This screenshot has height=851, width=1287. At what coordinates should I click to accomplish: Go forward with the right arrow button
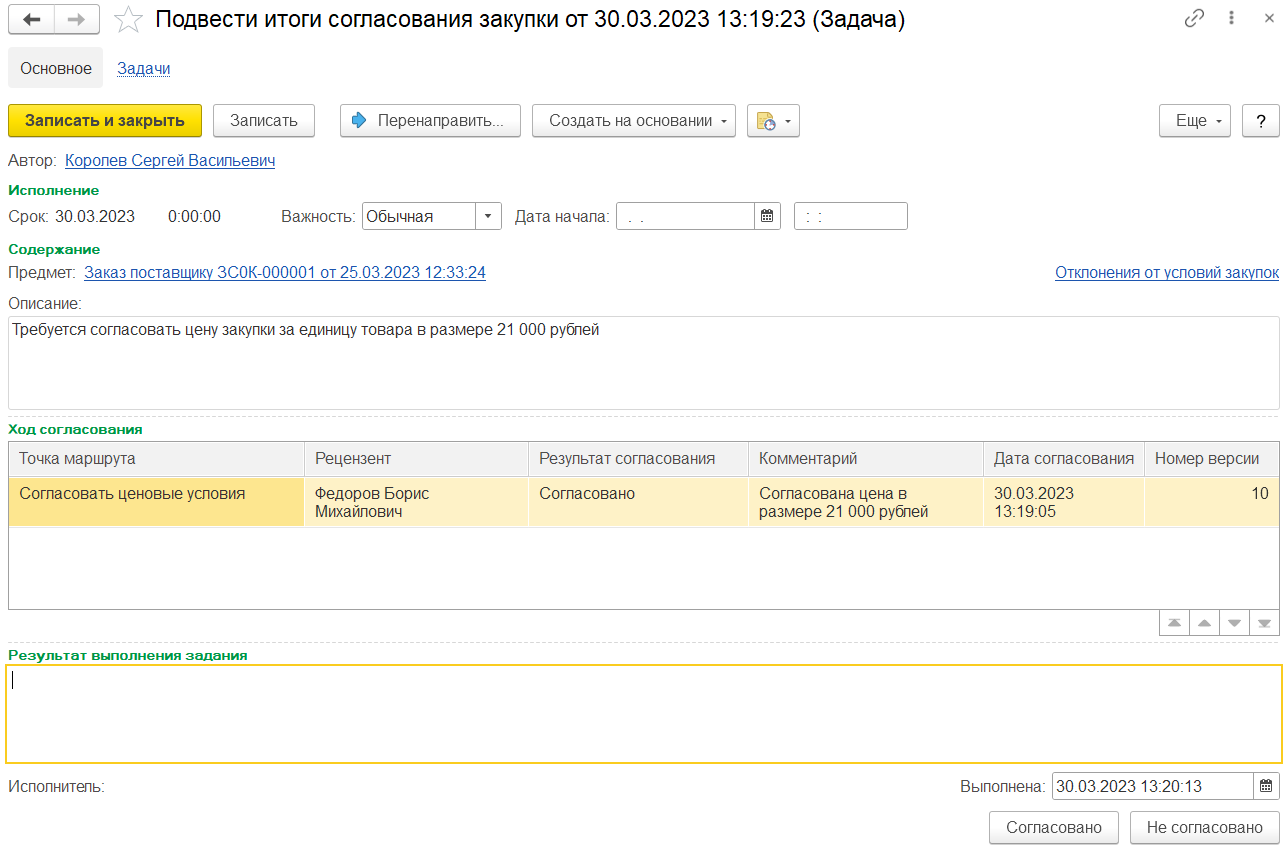coord(77,19)
